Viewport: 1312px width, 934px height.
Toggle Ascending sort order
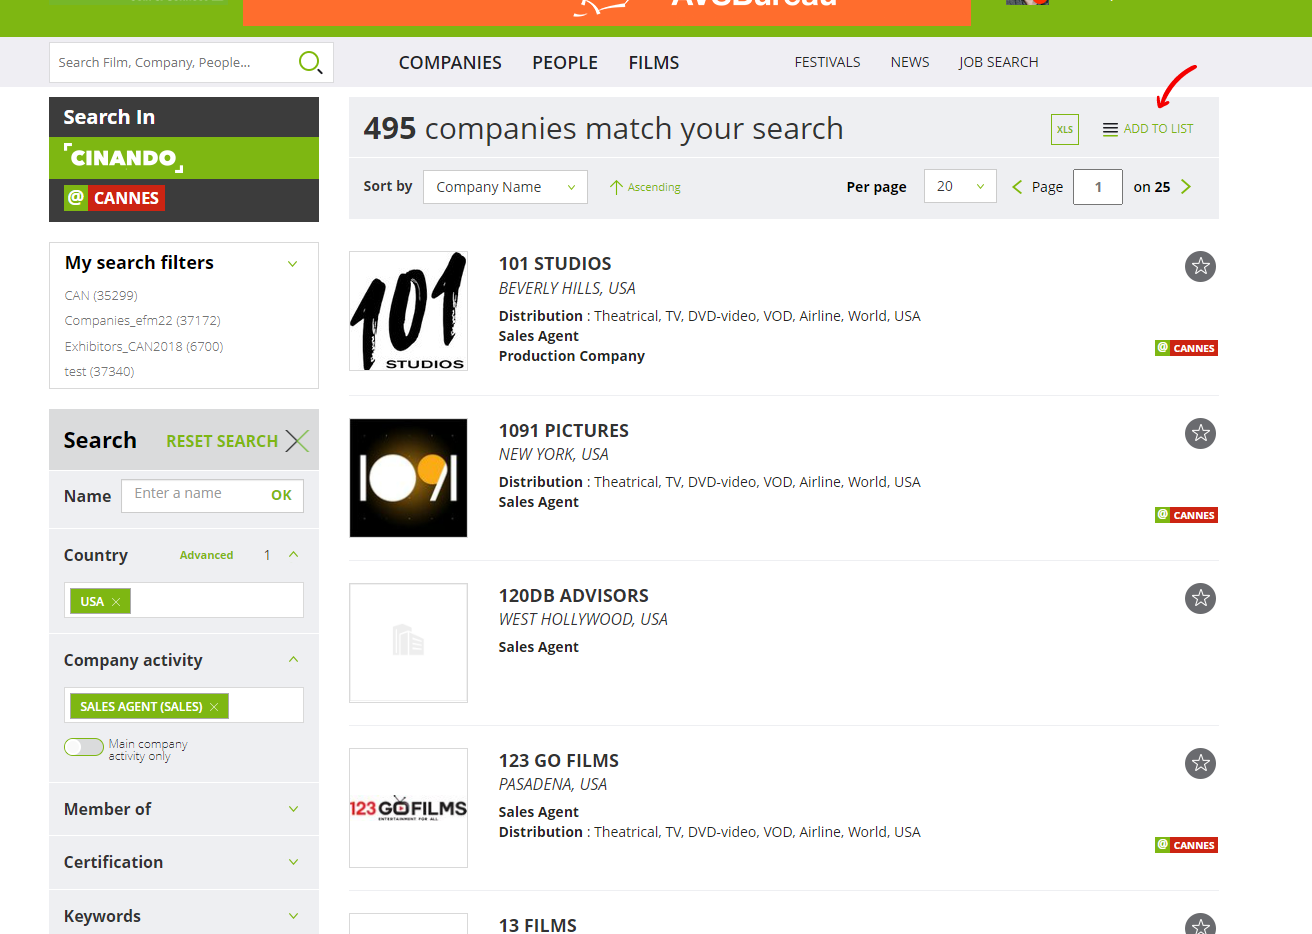pos(645,187)
